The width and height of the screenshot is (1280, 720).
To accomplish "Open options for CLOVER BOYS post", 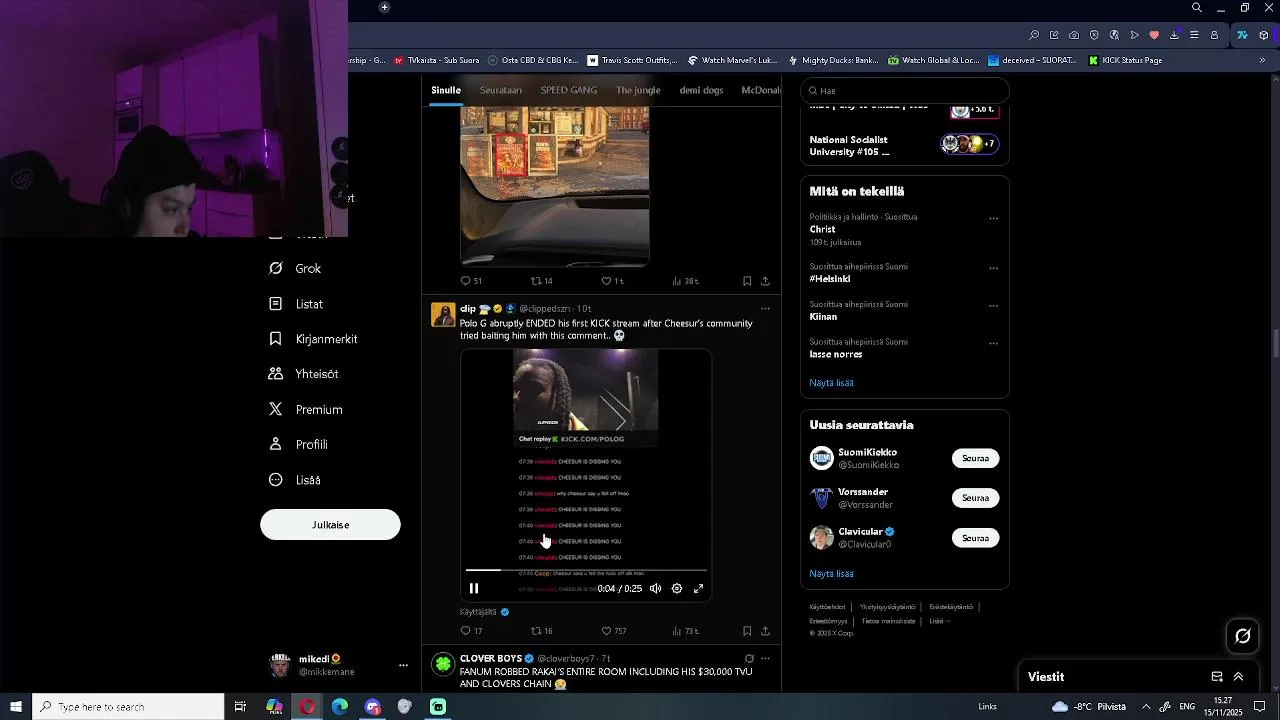I will point(765,659).
